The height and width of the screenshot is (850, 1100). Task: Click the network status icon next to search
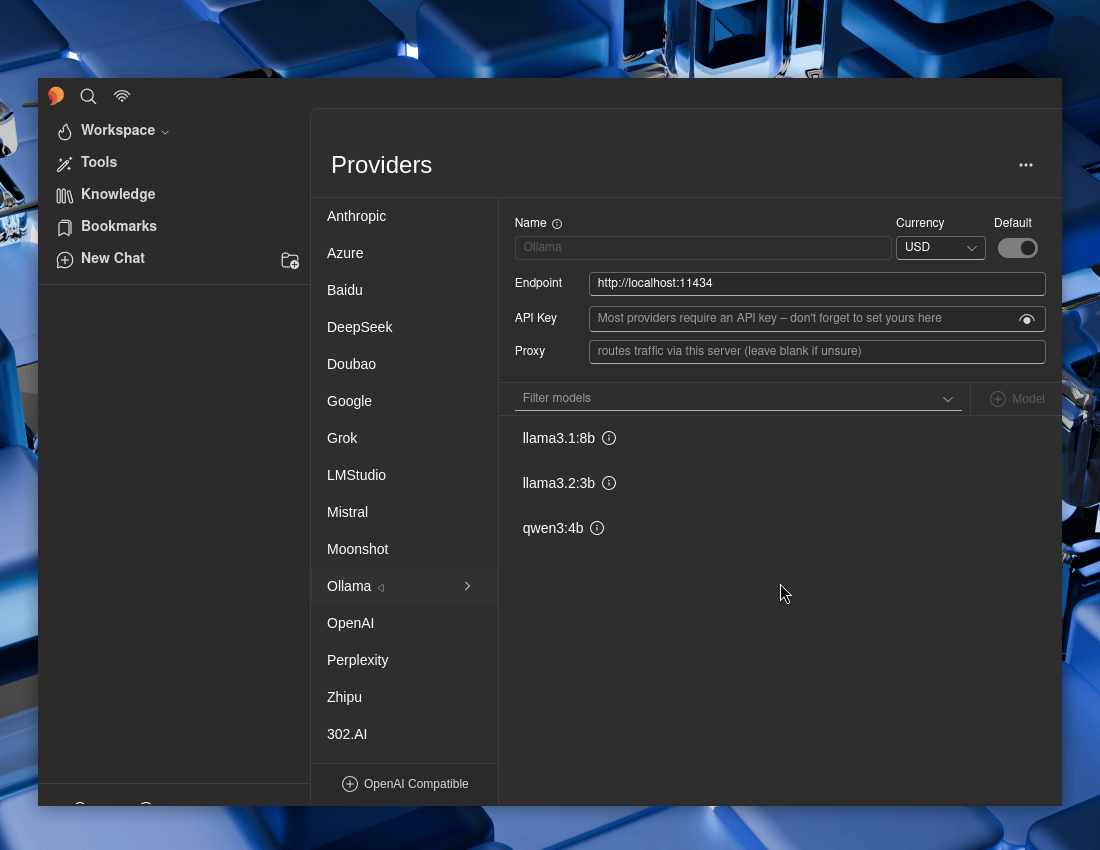coord(122,96)
